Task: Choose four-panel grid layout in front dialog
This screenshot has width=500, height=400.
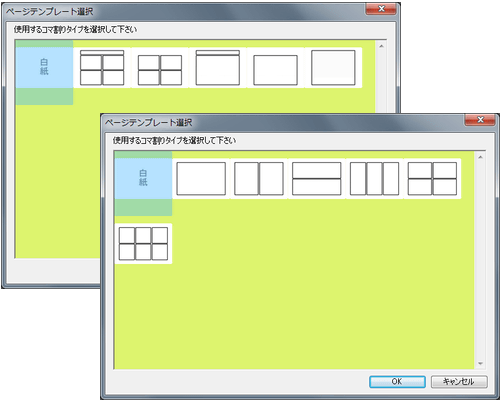Action: (x=432, y=178)
